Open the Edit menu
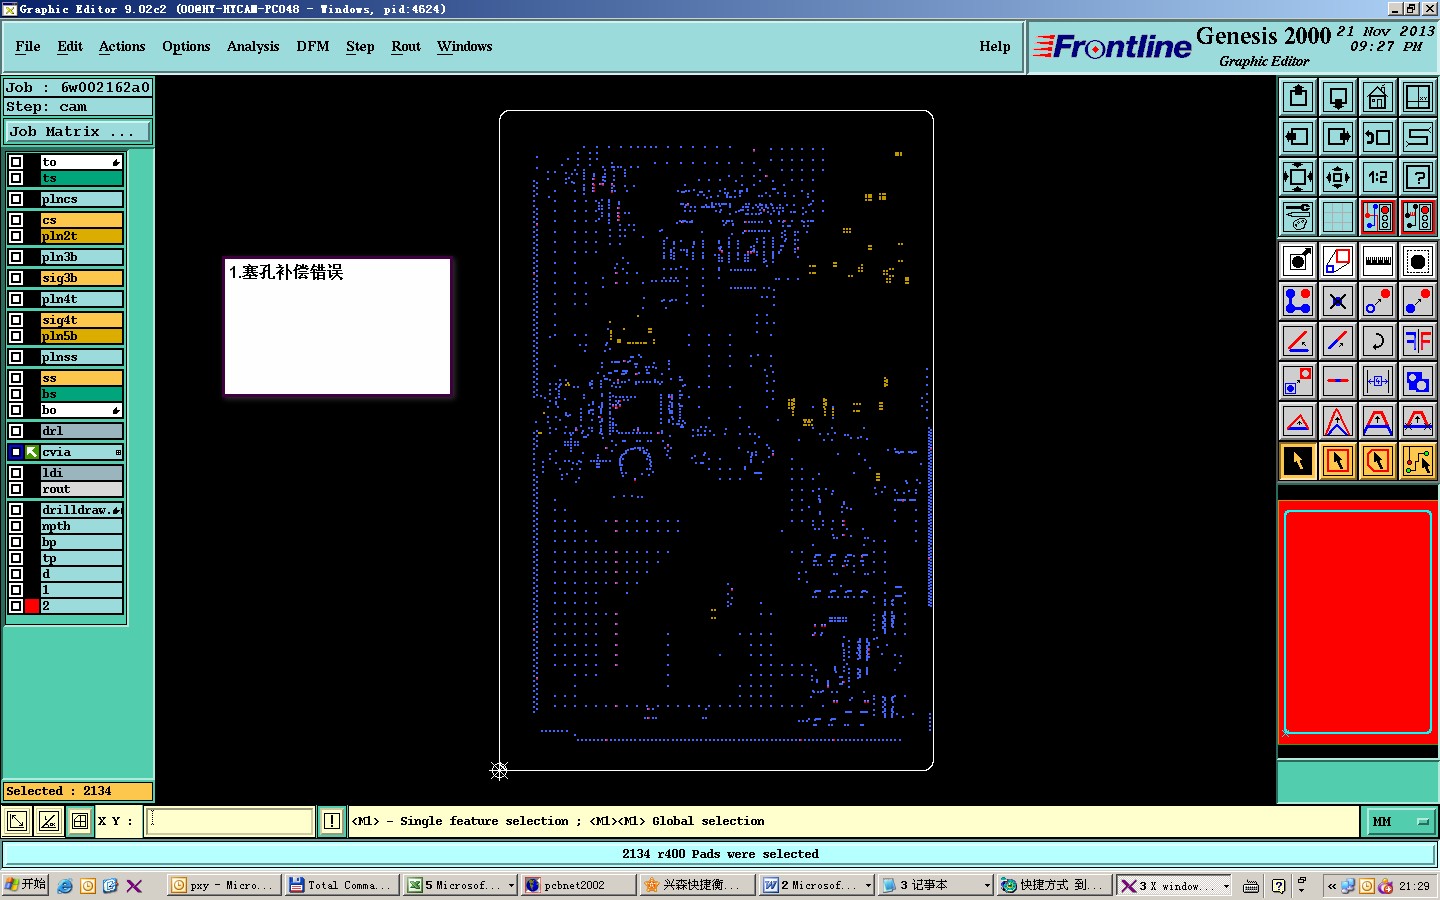The image size is (1440, 900). coord(70,46)
